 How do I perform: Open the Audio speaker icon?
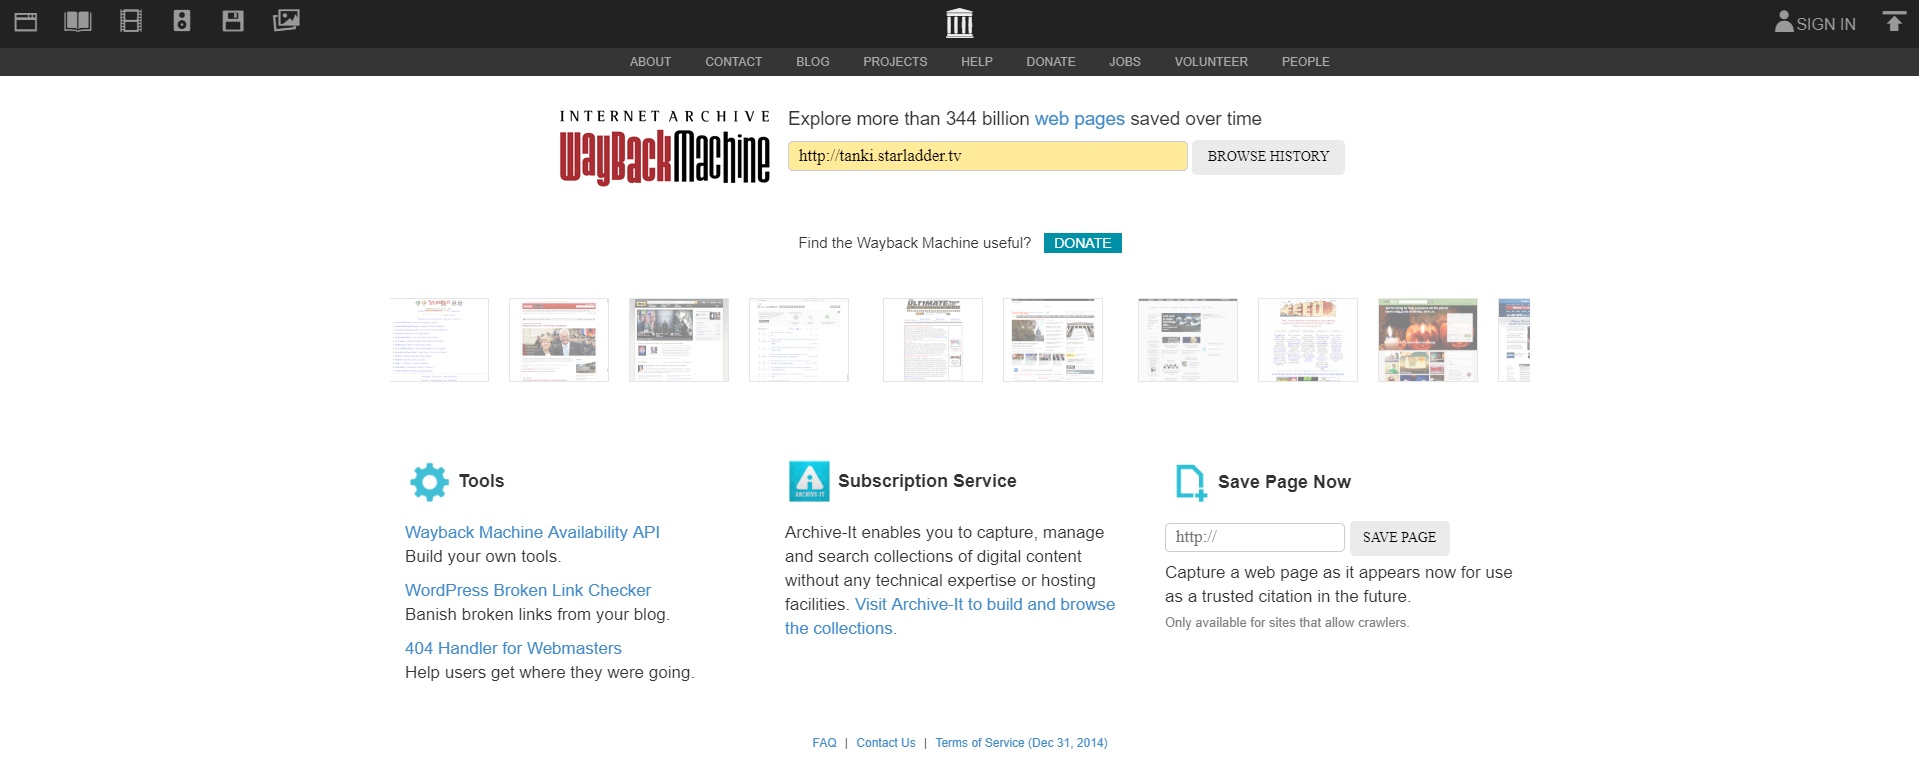(x=182, y=21)
